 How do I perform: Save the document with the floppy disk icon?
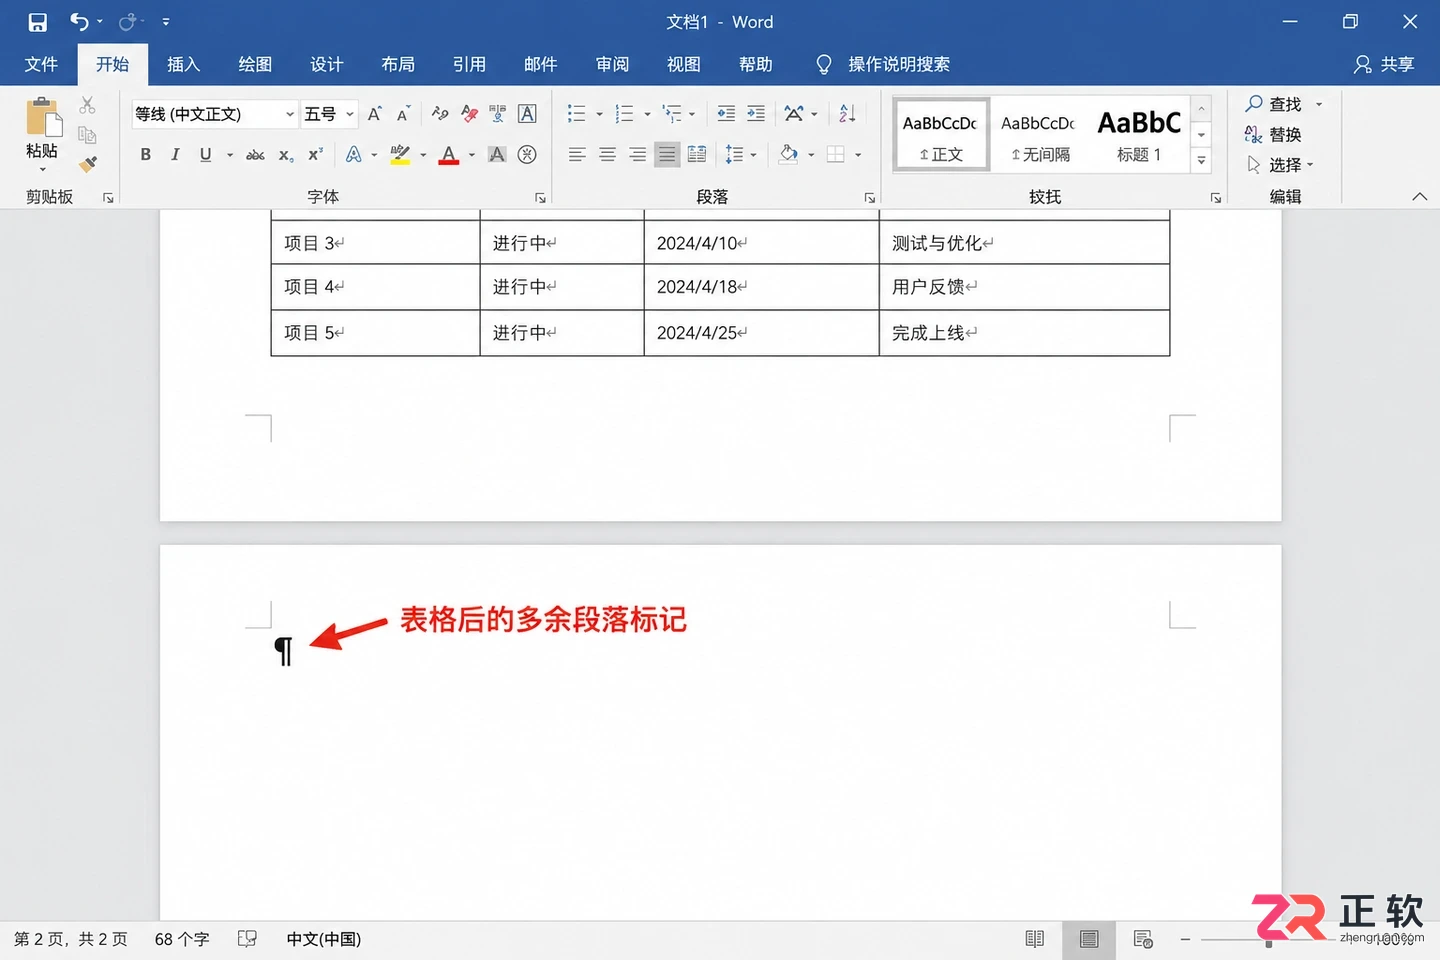38,22
